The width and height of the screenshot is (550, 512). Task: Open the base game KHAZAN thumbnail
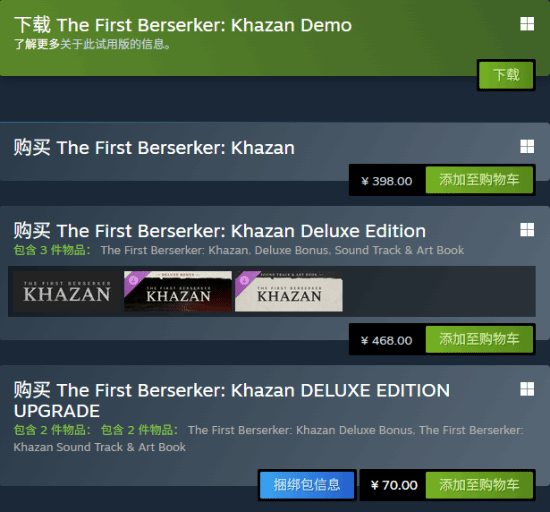[67, 291]
